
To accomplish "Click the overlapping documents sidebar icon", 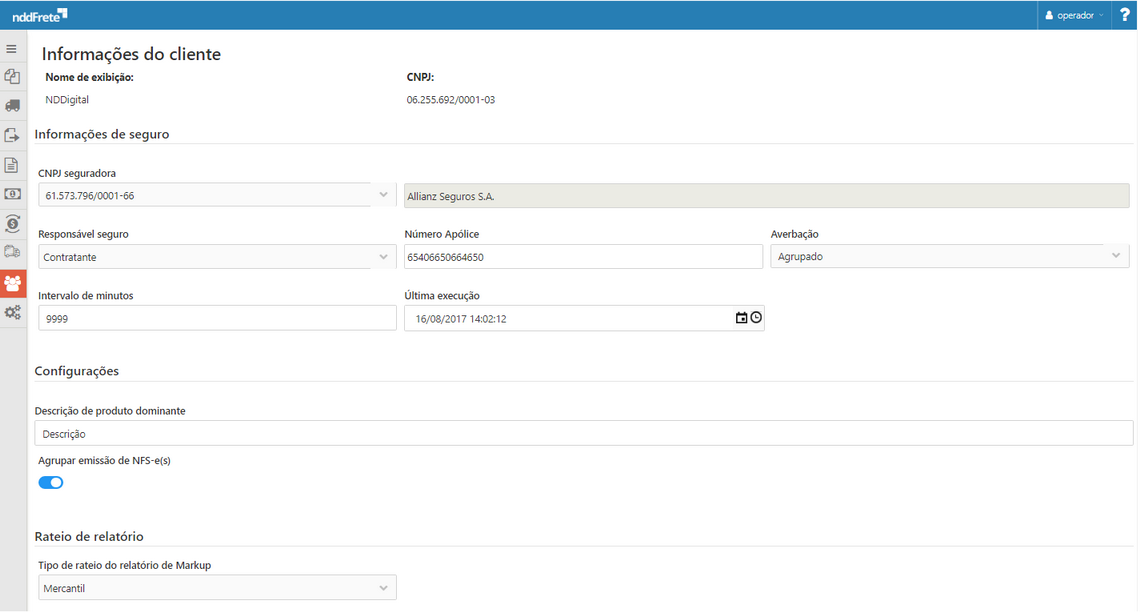I will tap(12, 76).
